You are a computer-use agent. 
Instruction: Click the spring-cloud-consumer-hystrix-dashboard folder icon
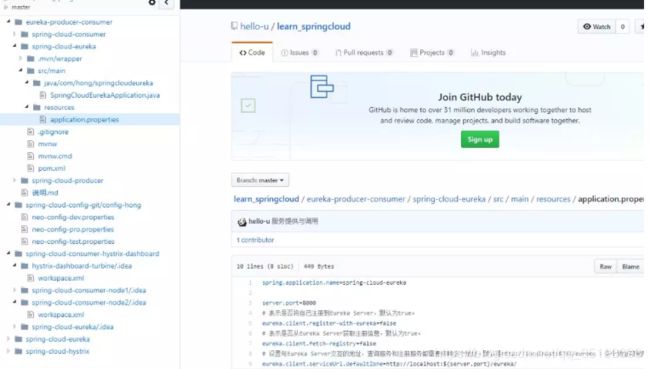[x=18, y=253]
